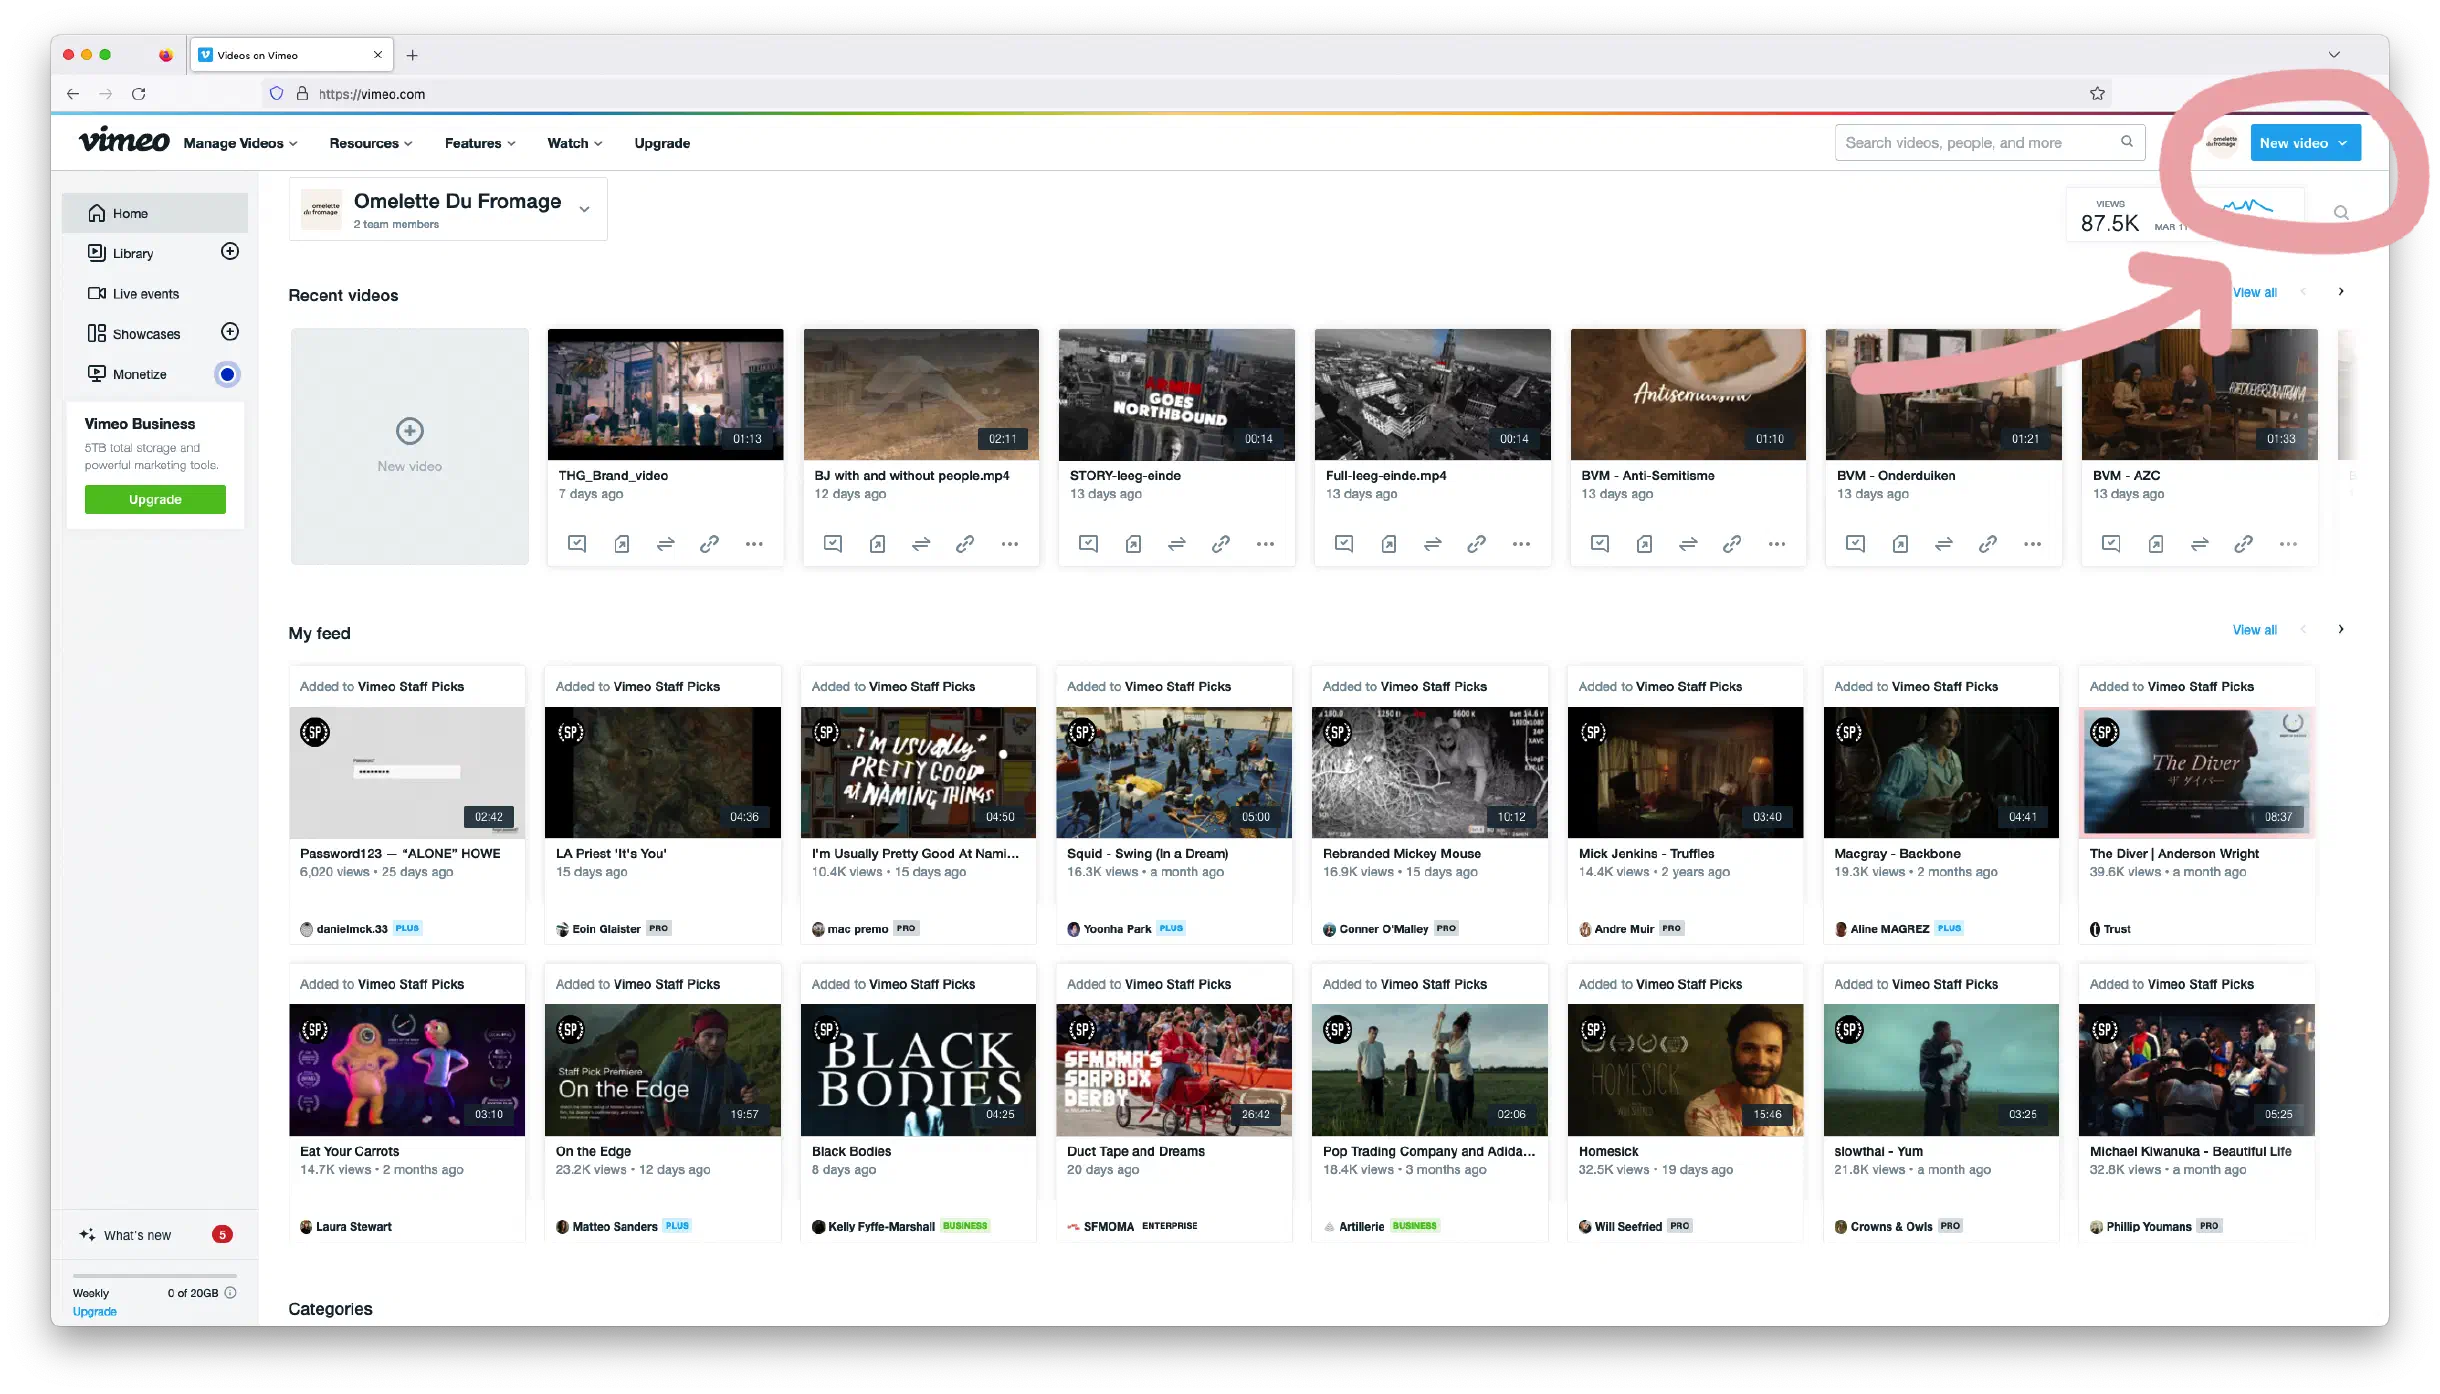Image resolution: width=2440 pixels, height=1394 pixels.
Task: Click the New video placeholder card
Action: (x=409, y=446)
